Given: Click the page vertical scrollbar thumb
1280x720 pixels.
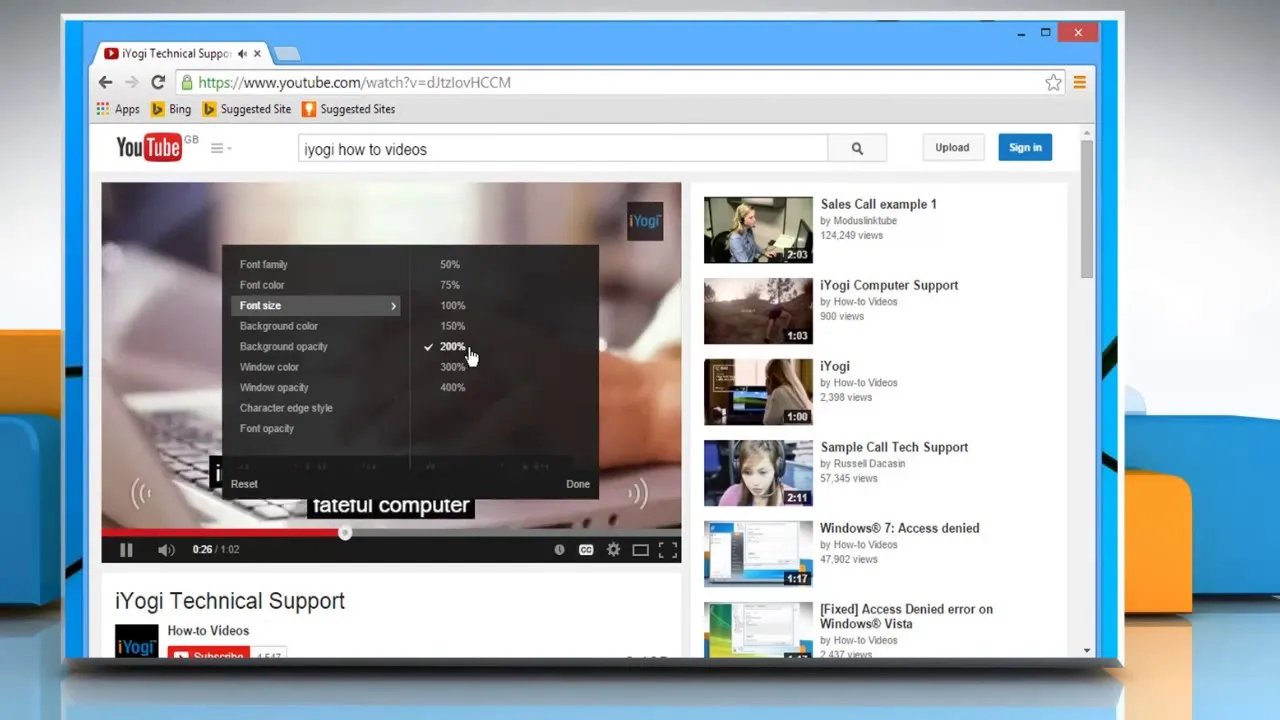Looking at the screenshot, I should 1087,208.
